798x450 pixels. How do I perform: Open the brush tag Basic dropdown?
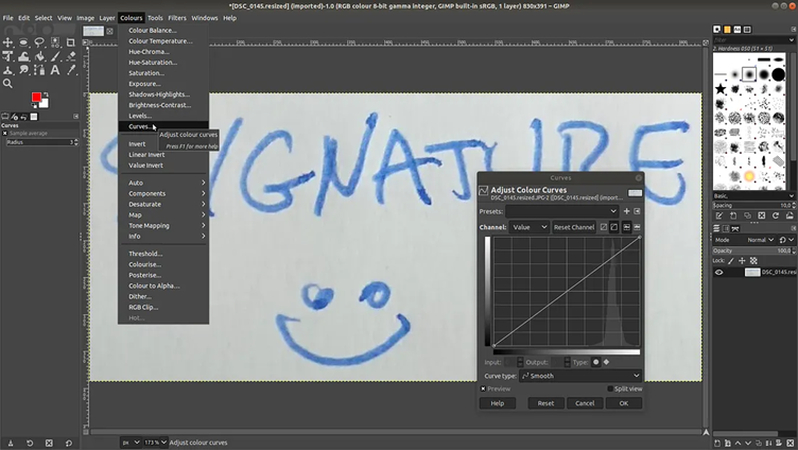pos(754,196)
